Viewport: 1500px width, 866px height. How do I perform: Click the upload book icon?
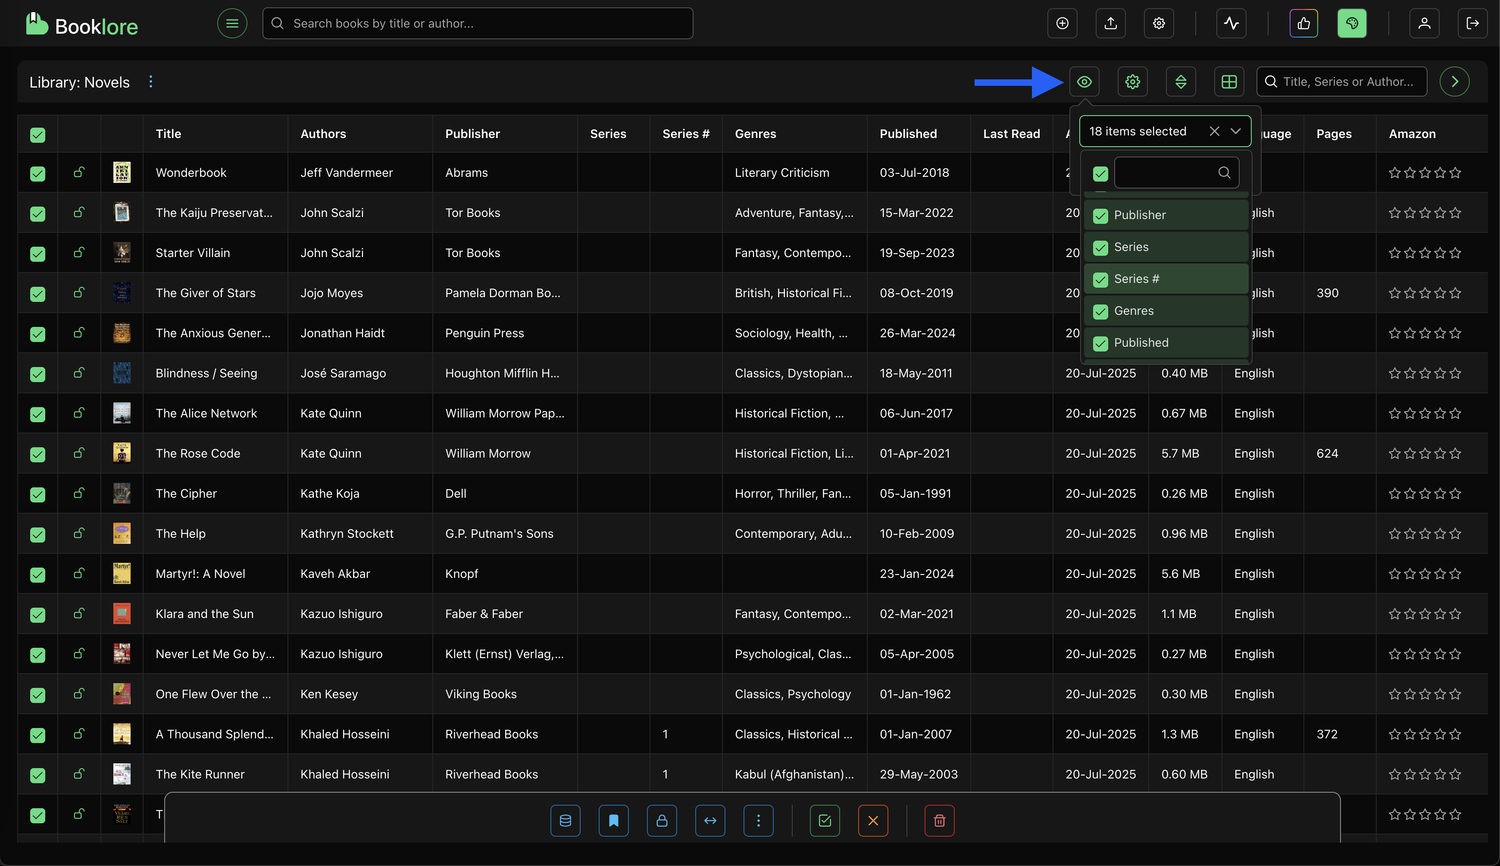coord(1110,23)
